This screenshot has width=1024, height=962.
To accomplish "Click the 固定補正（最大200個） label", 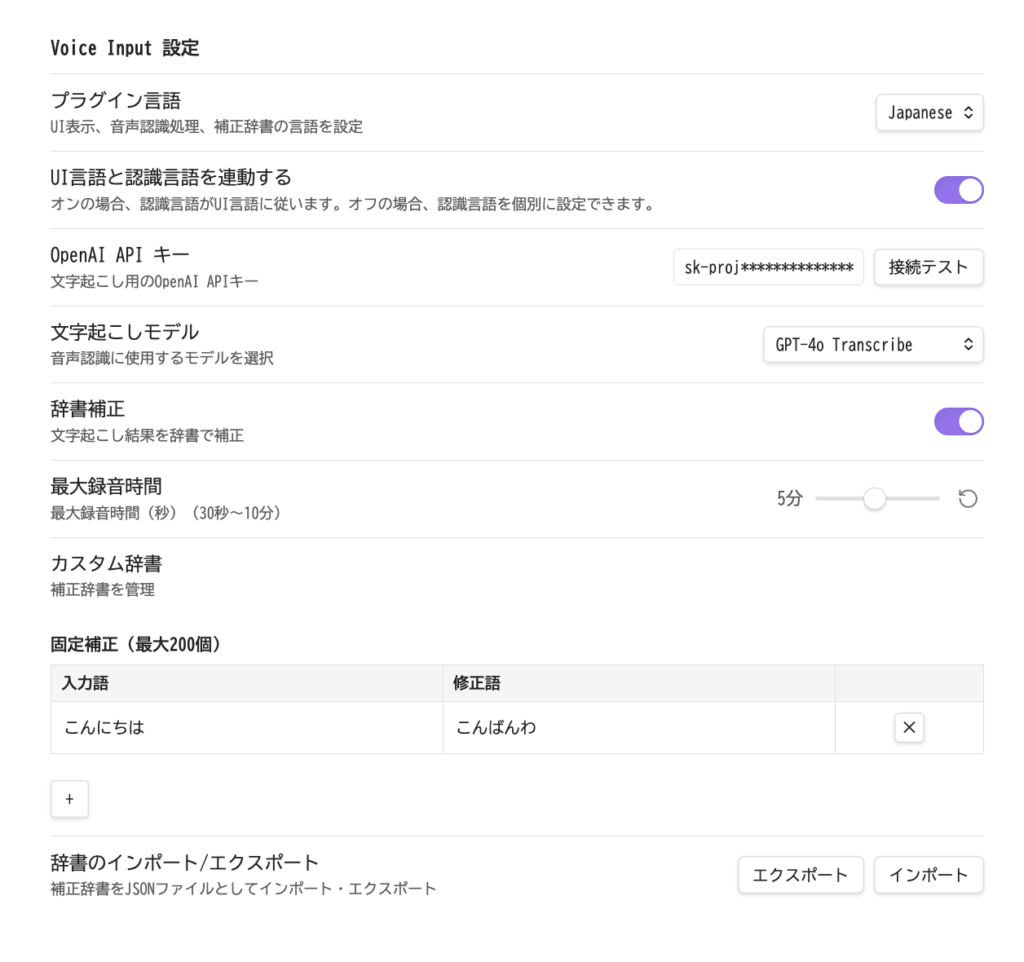I will [136, 645].
